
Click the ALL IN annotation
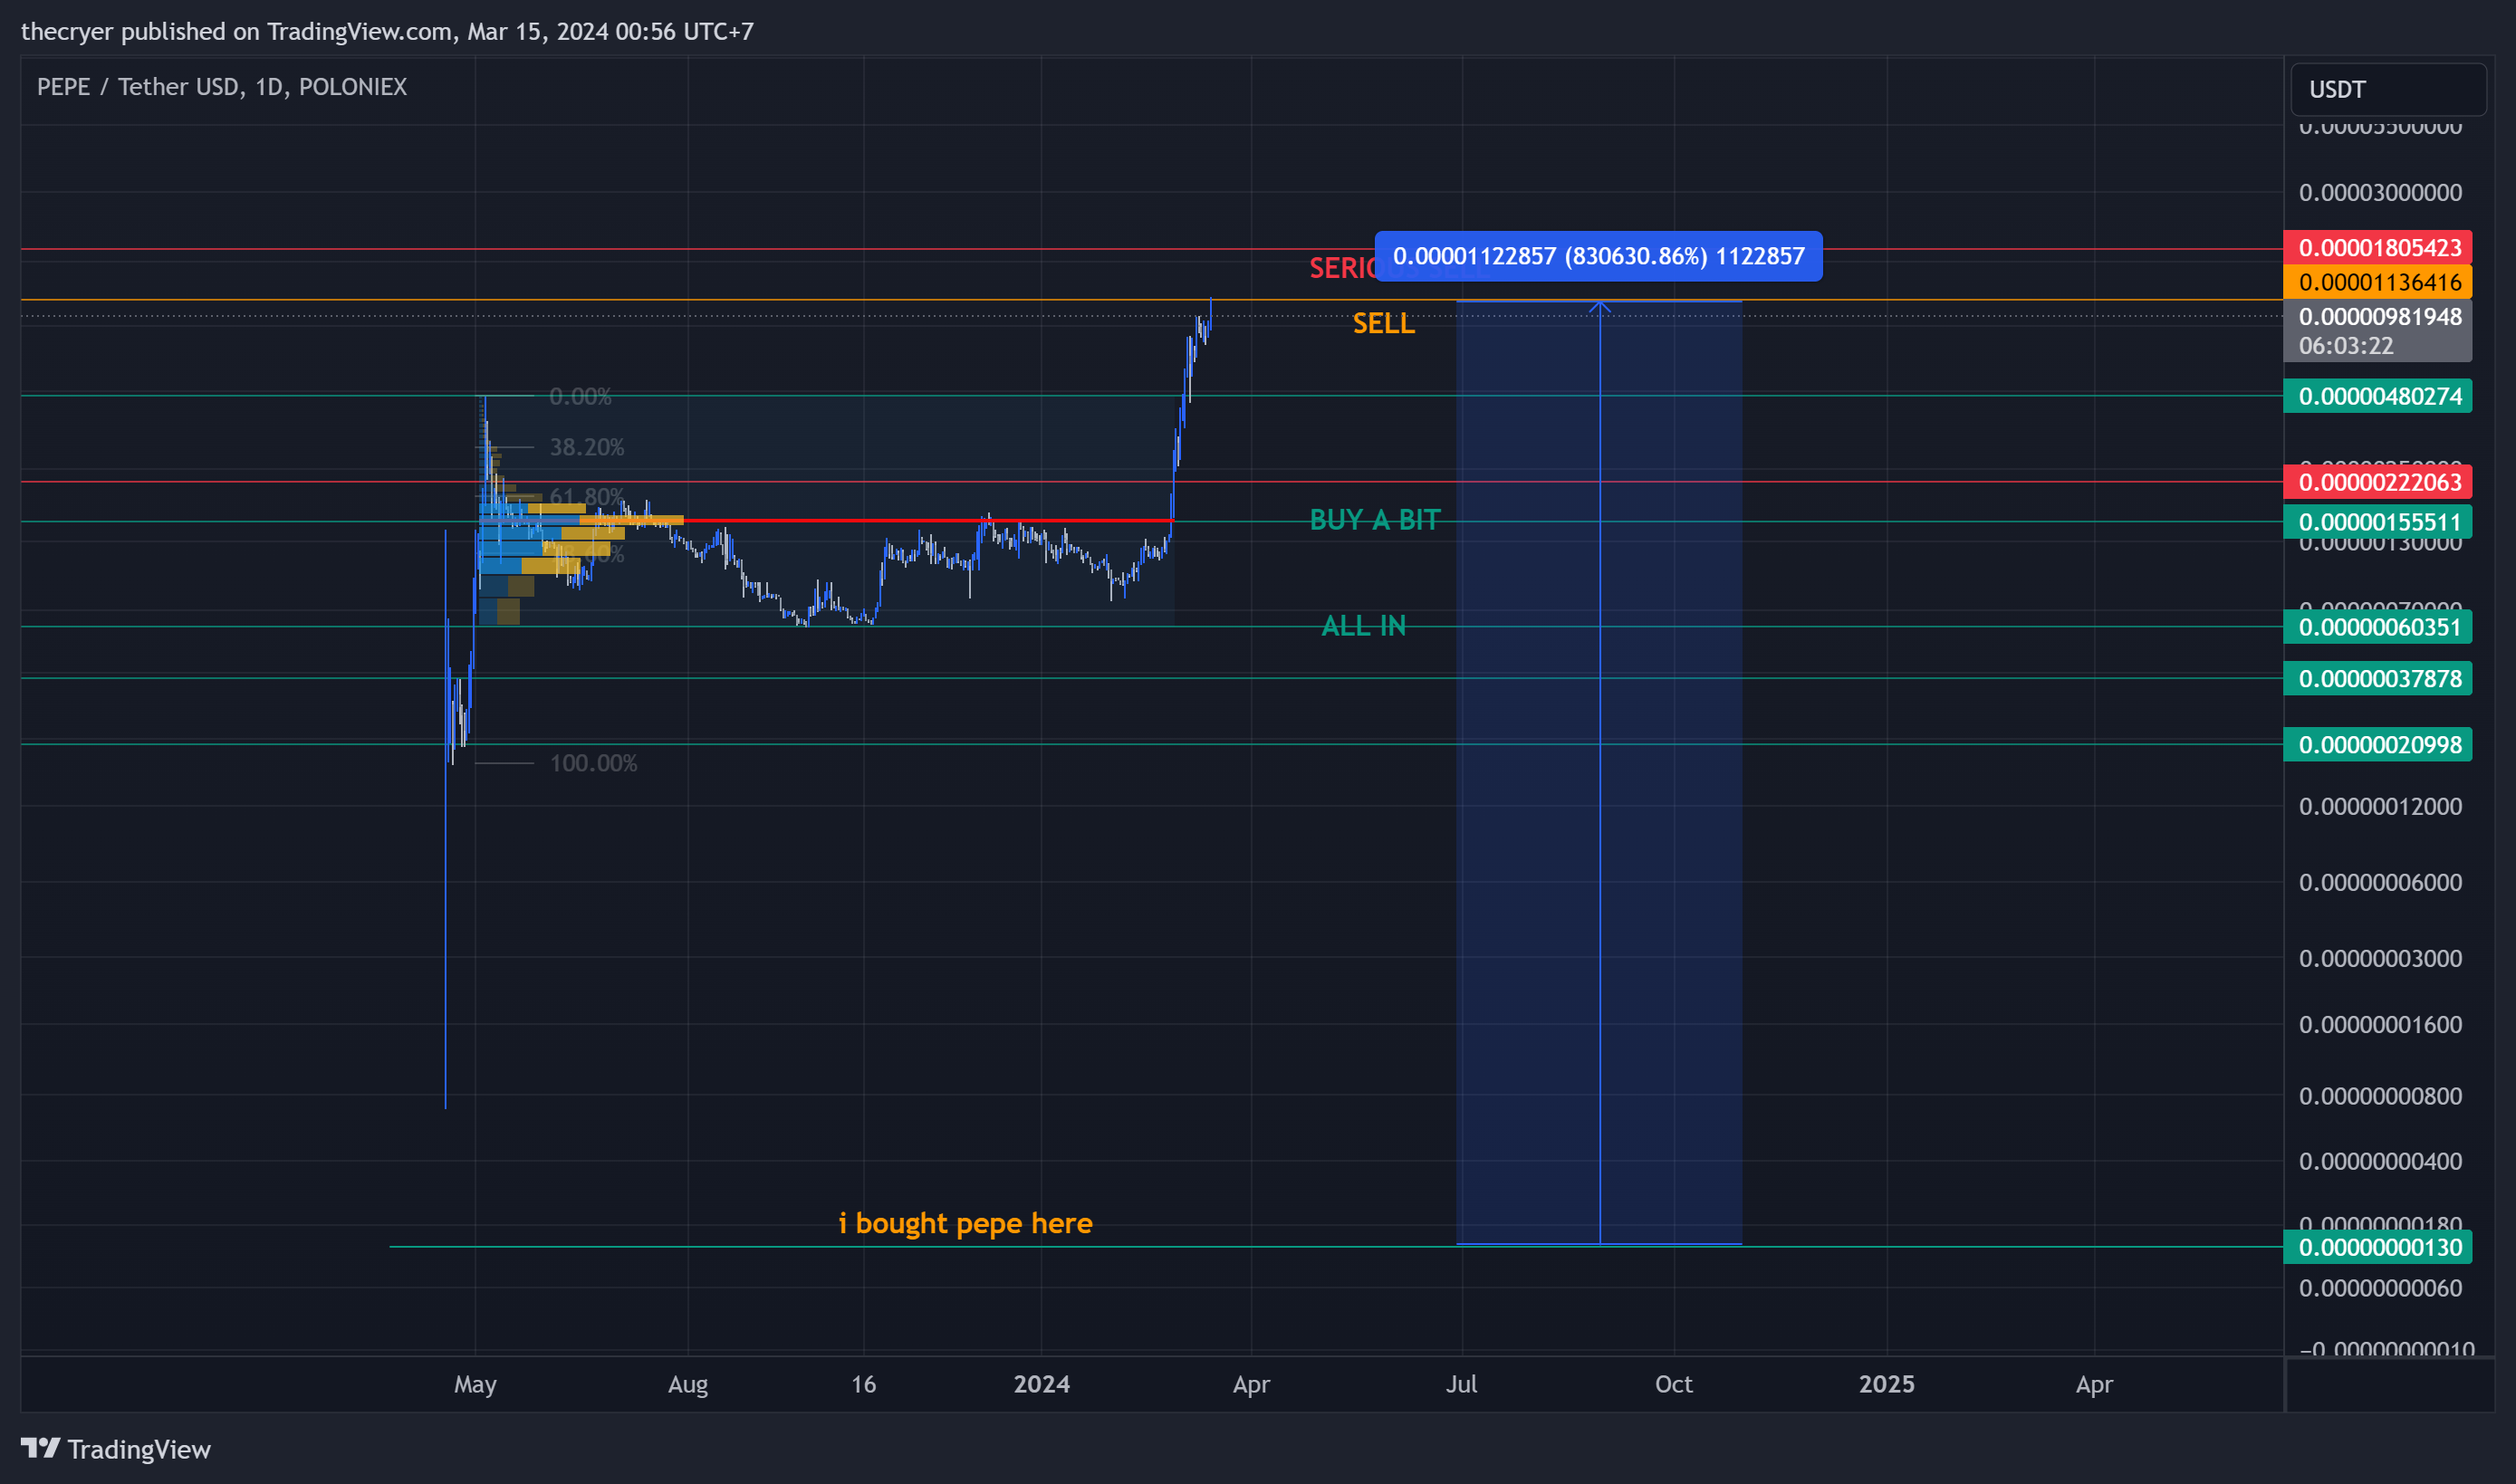1363,626
